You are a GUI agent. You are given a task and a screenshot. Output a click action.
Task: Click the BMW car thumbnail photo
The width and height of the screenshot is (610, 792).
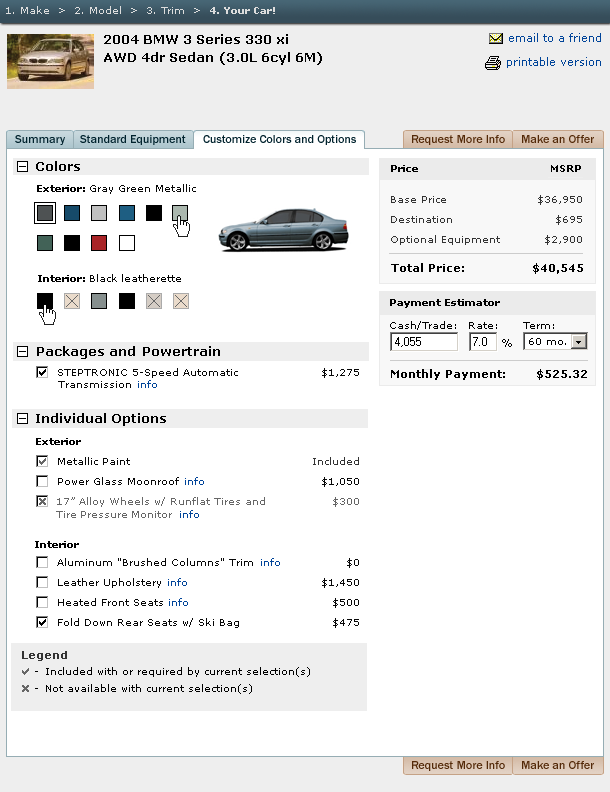tap(50, 61)
